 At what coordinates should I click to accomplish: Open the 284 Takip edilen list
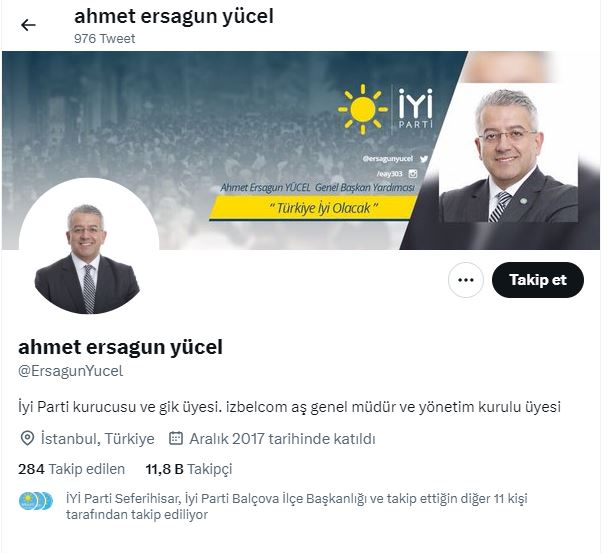(71, 469)
